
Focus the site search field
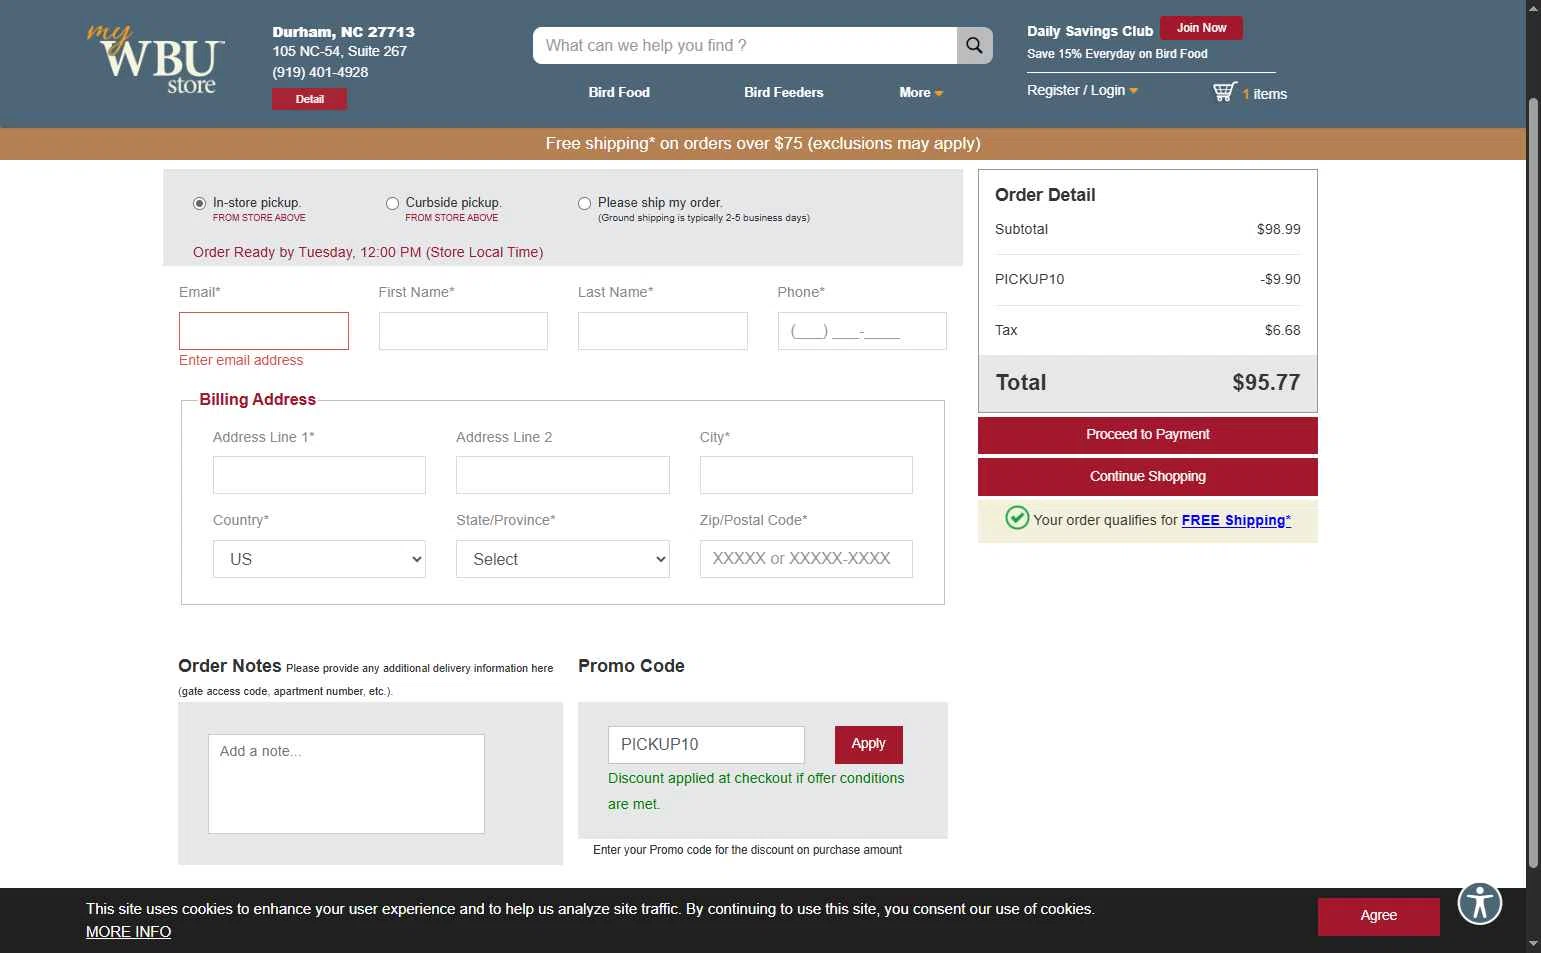click(x=745, y=45)
